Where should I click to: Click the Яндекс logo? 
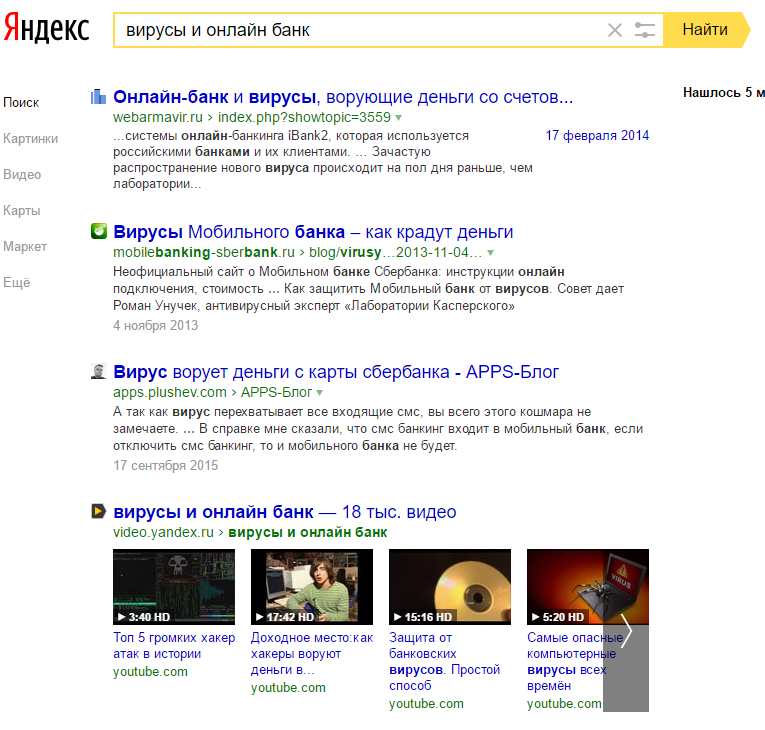pyautogui.click(x=47, y=28)
